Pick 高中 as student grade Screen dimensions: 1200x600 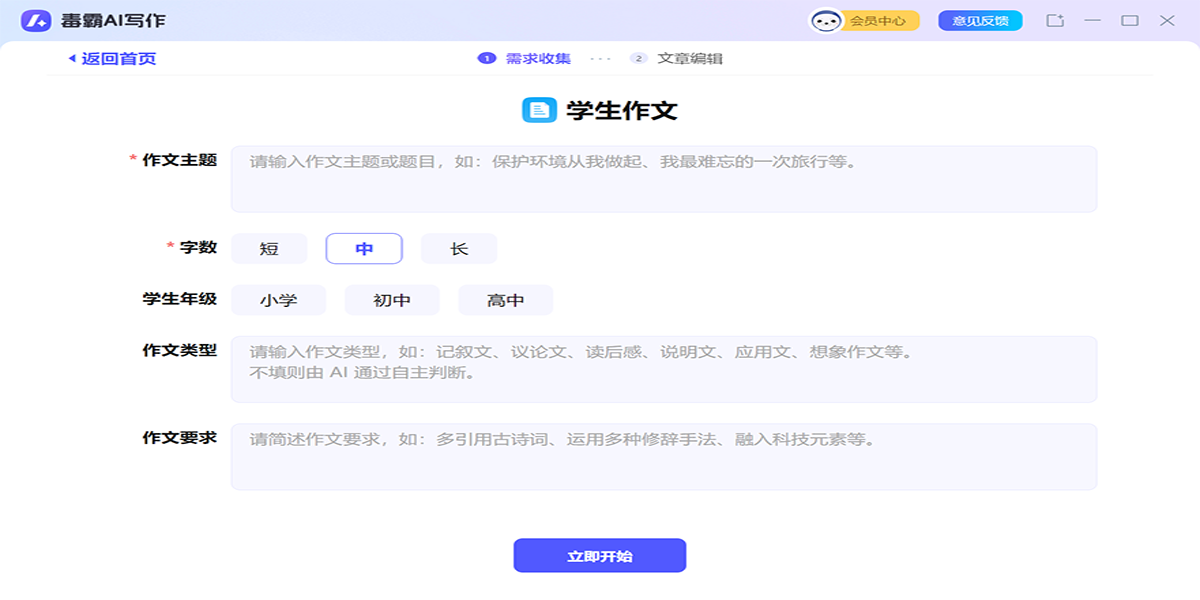coord(505,300)
